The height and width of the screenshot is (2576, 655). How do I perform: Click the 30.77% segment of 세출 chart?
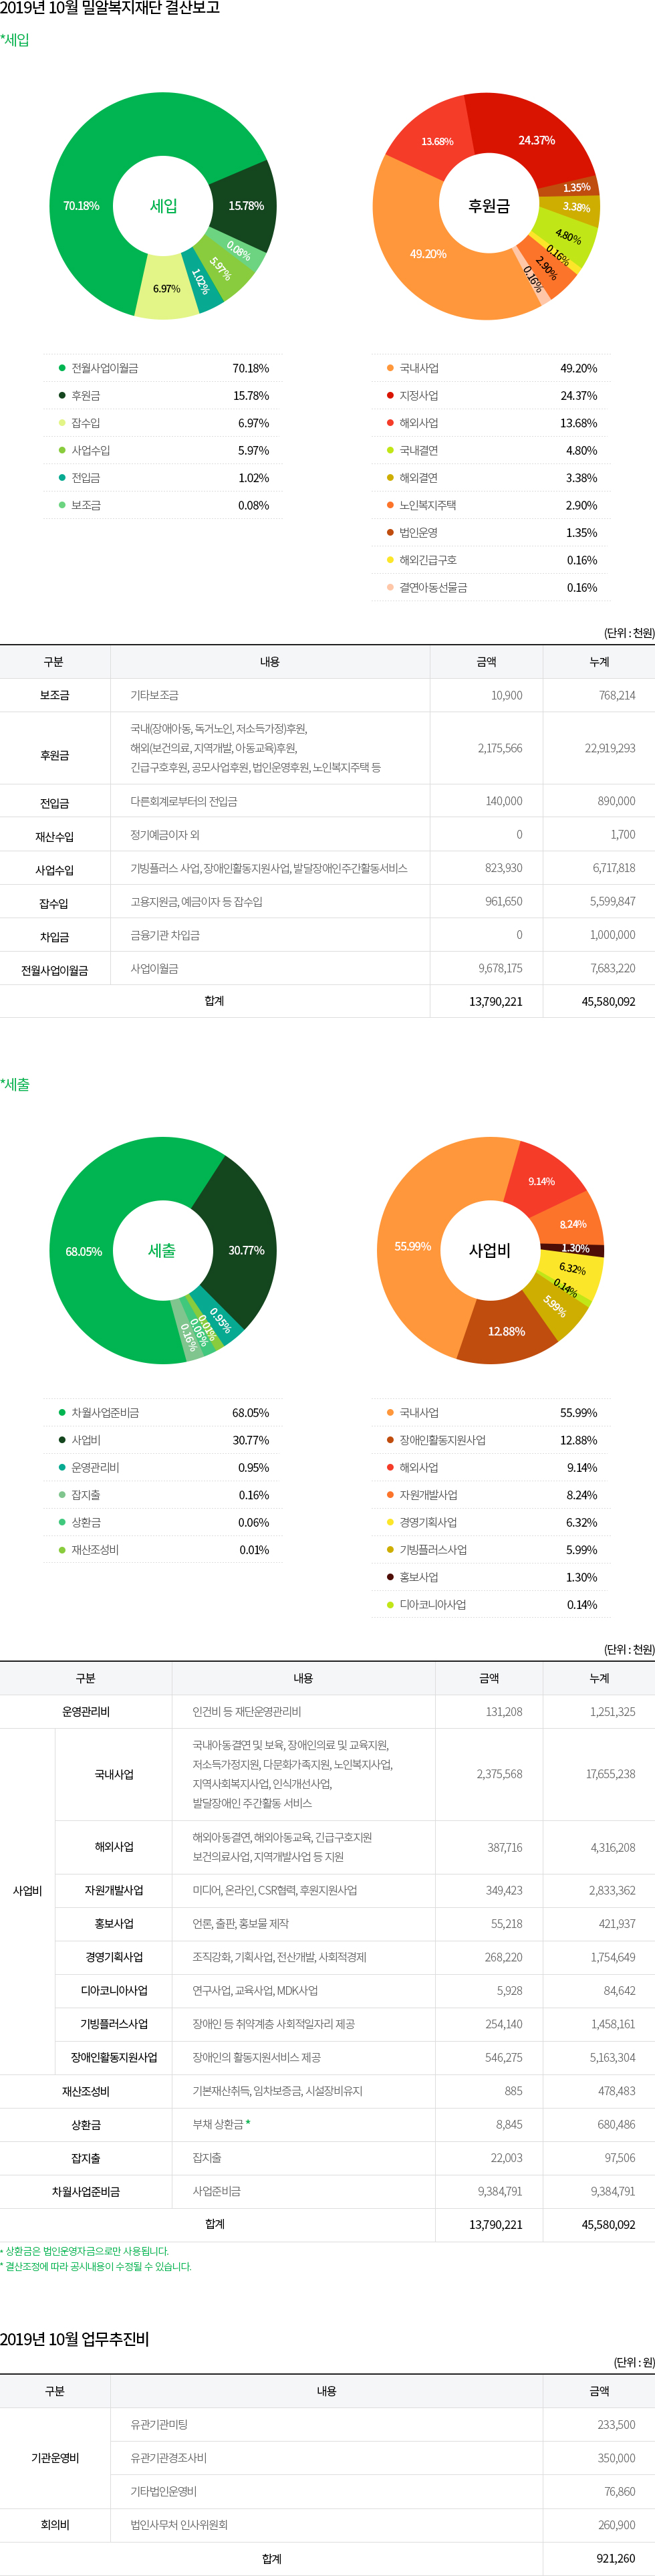click(246, 1250)
